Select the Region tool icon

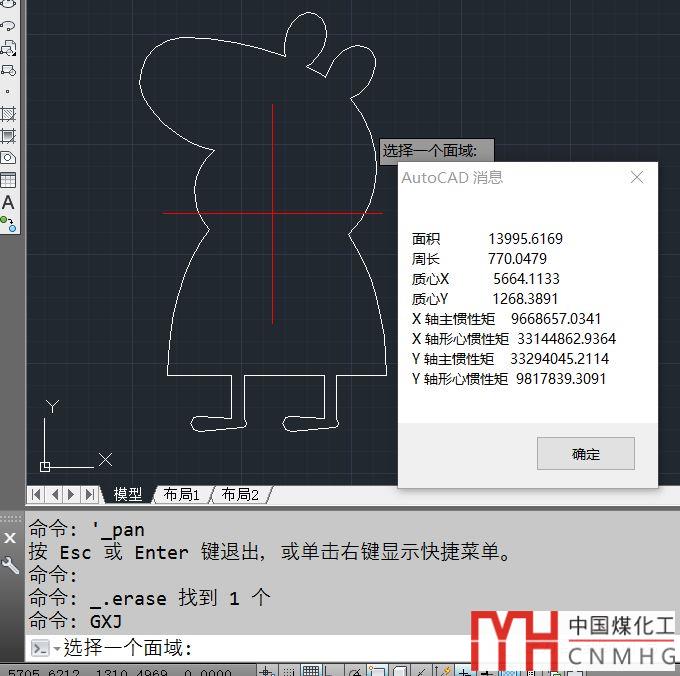click(x=8, y=158)
